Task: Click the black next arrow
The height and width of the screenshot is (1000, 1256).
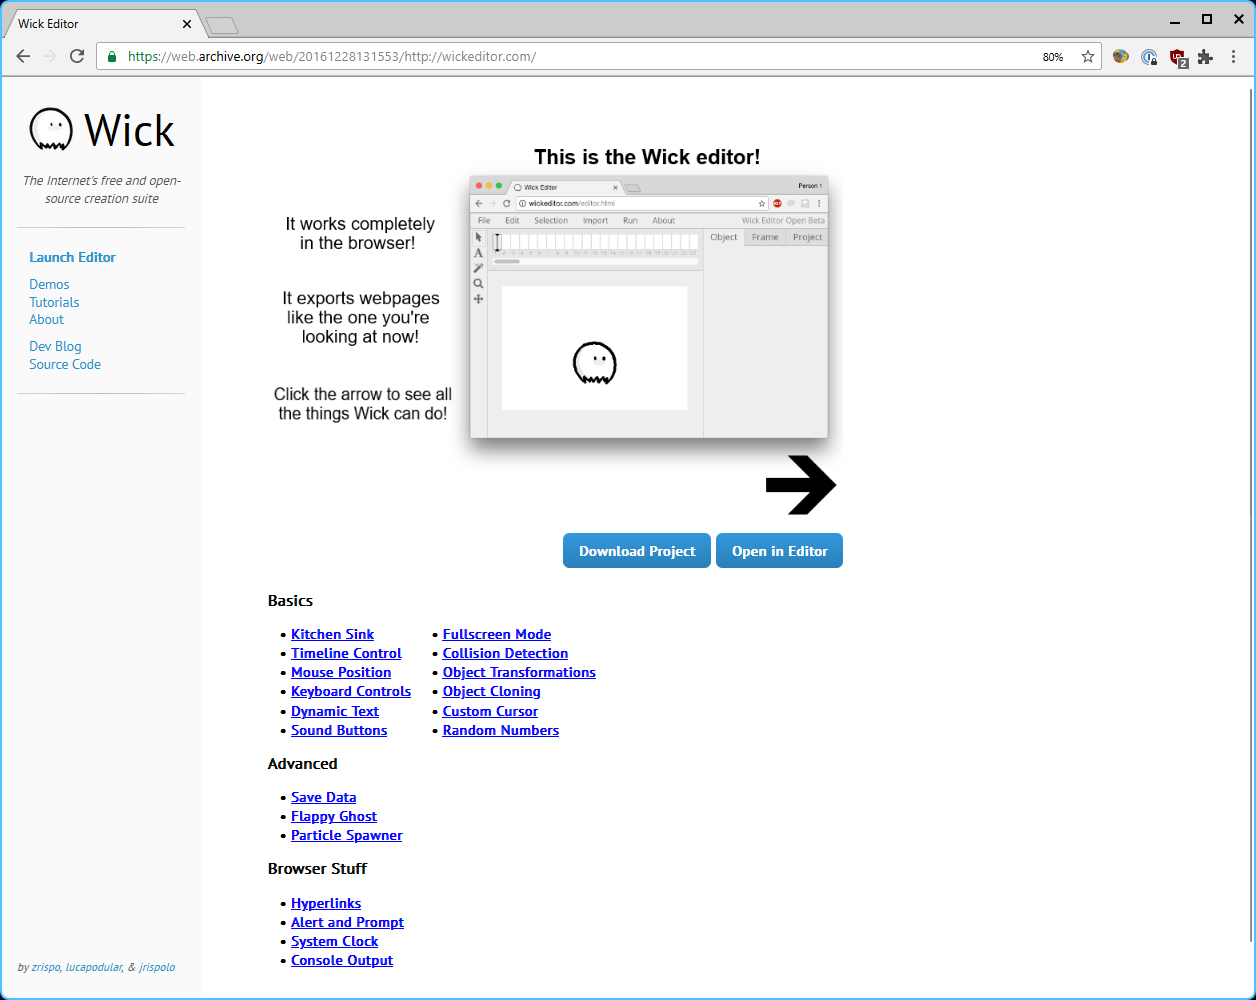Action: coord(800,485)
